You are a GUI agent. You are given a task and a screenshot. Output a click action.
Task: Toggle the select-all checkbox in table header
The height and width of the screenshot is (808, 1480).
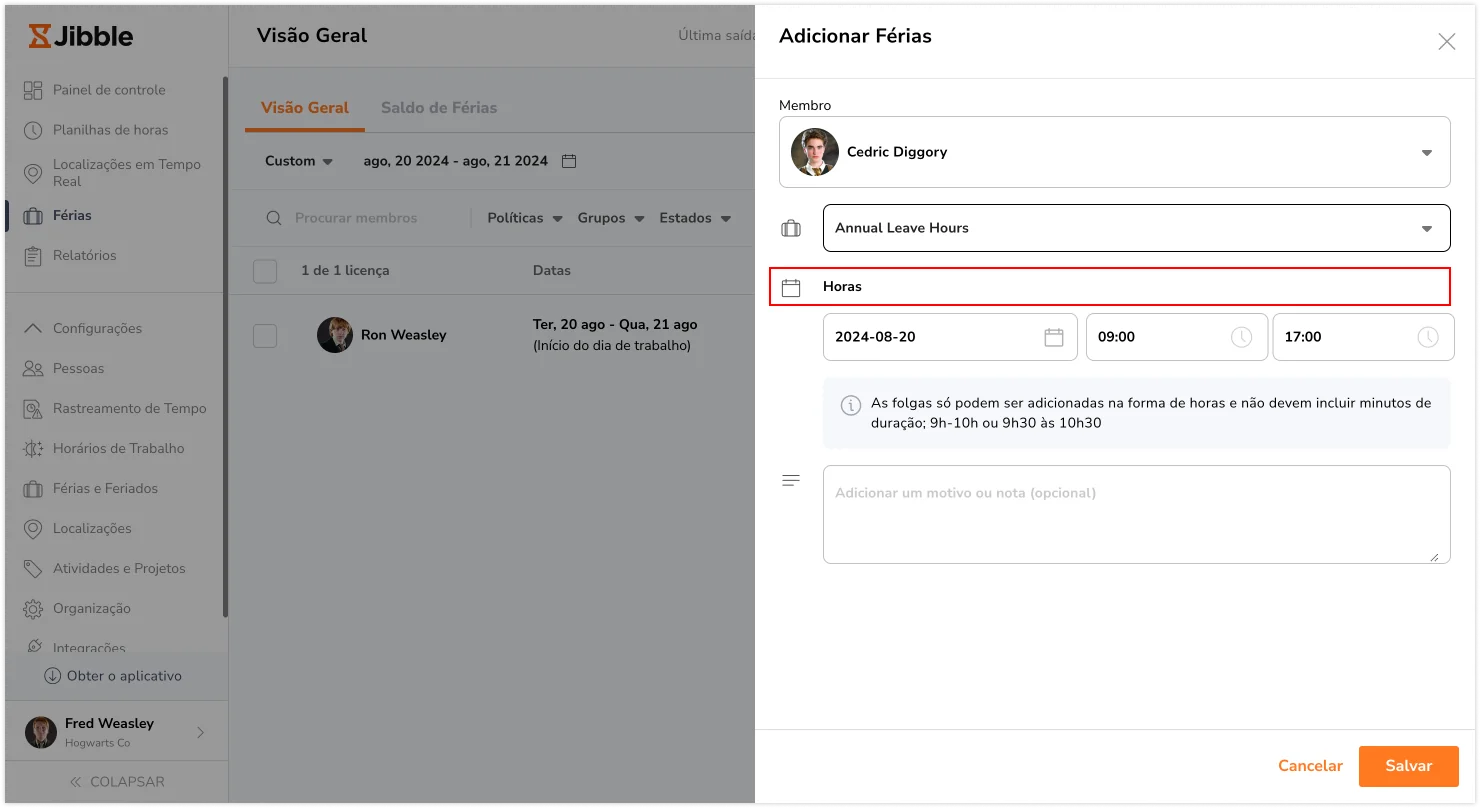[265, 271]
